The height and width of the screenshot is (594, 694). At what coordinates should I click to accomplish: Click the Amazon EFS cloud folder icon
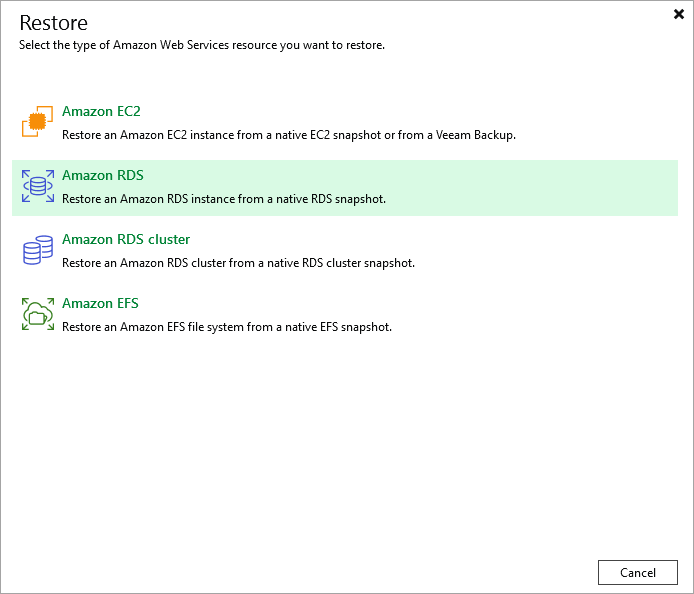tap(37, 315)
